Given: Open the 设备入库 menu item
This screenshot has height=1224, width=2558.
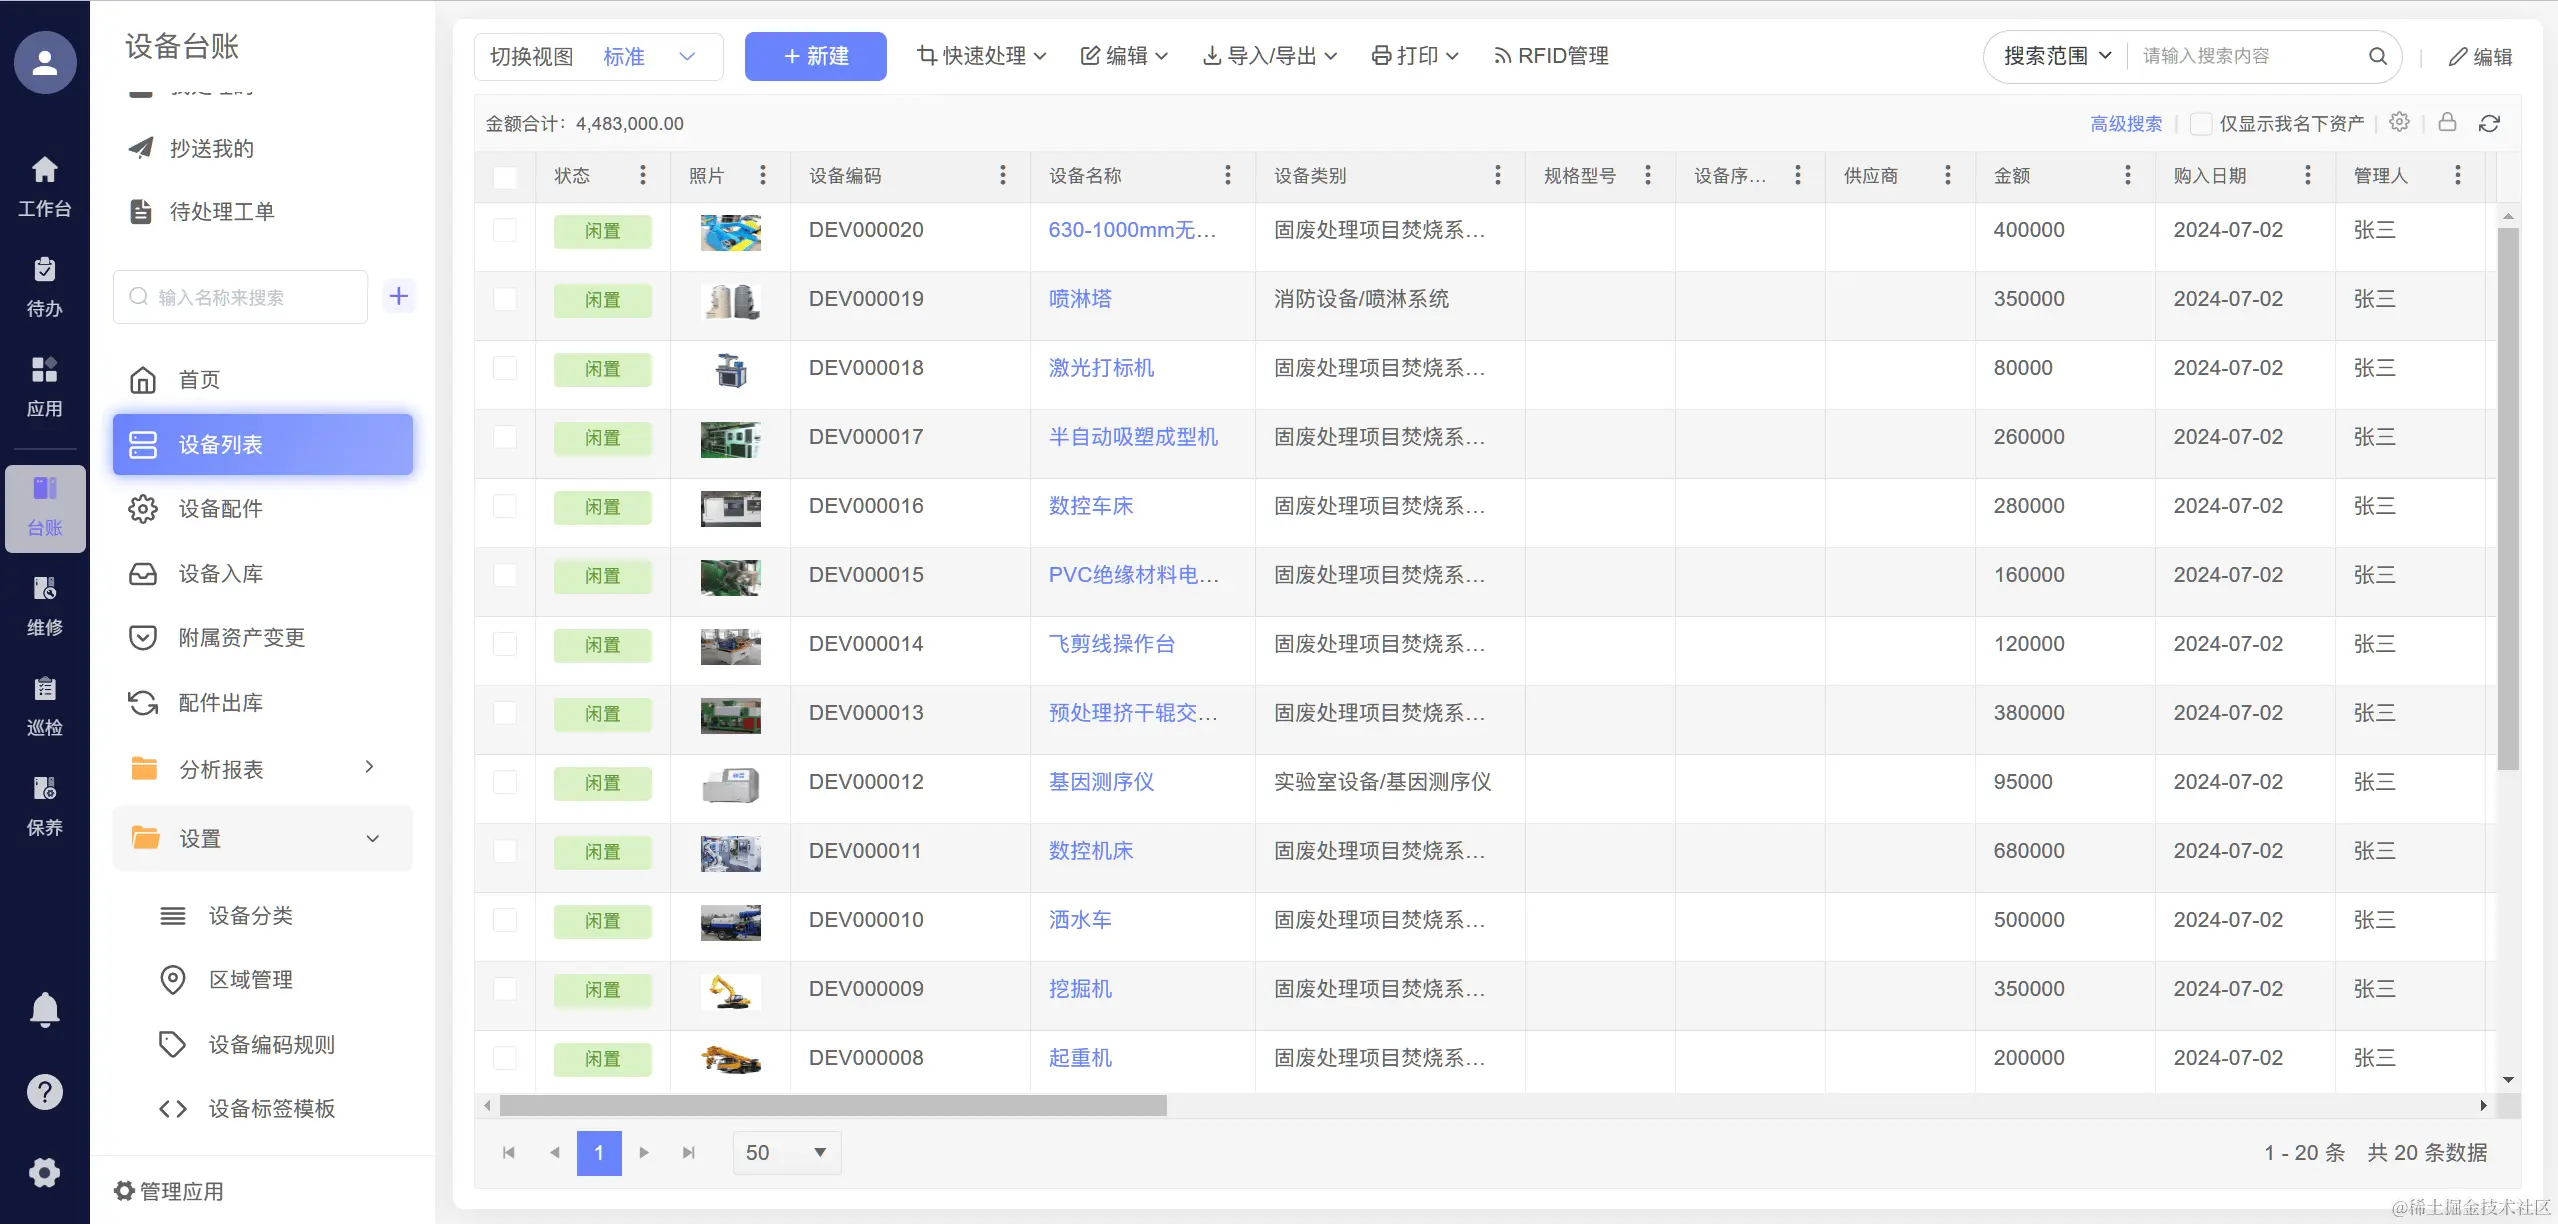Looking at the screenshot, I should pos(220,574).
